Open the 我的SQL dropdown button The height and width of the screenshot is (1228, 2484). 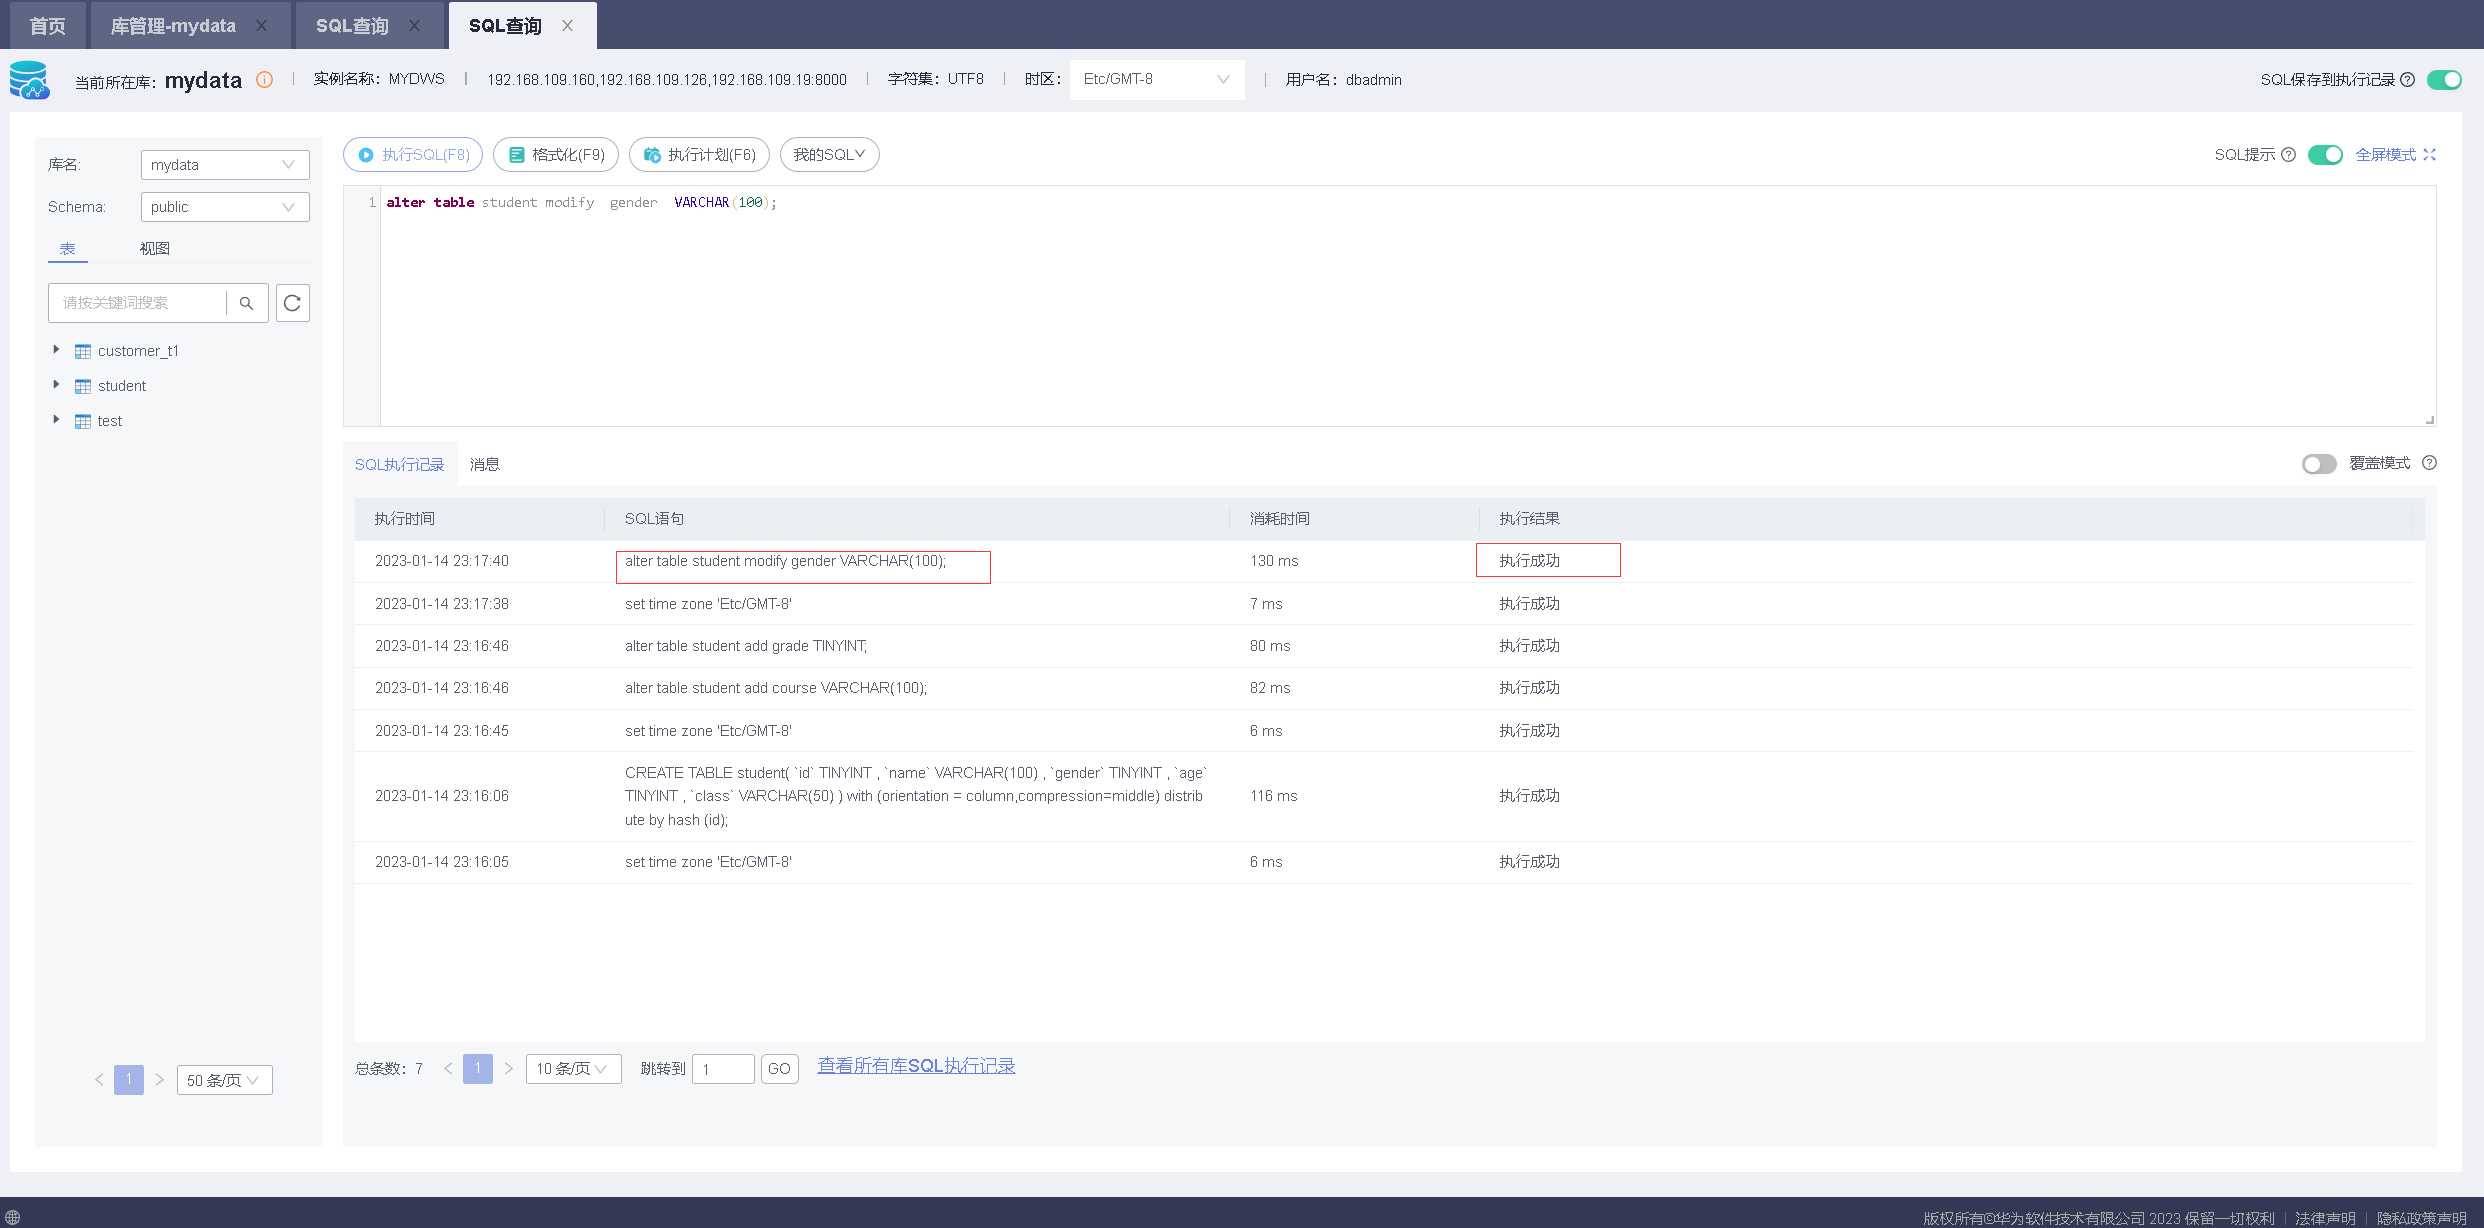[829, 155]
